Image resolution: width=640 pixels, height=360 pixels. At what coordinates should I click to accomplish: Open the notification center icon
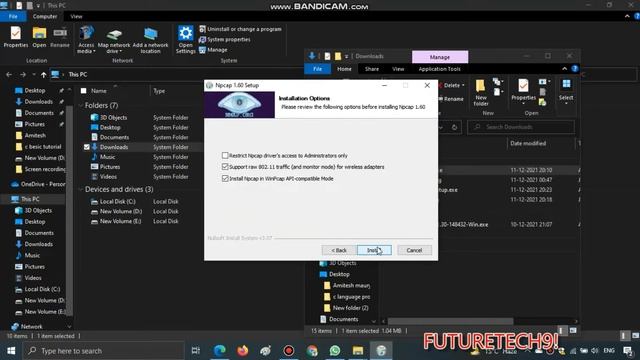coord(627,351)
